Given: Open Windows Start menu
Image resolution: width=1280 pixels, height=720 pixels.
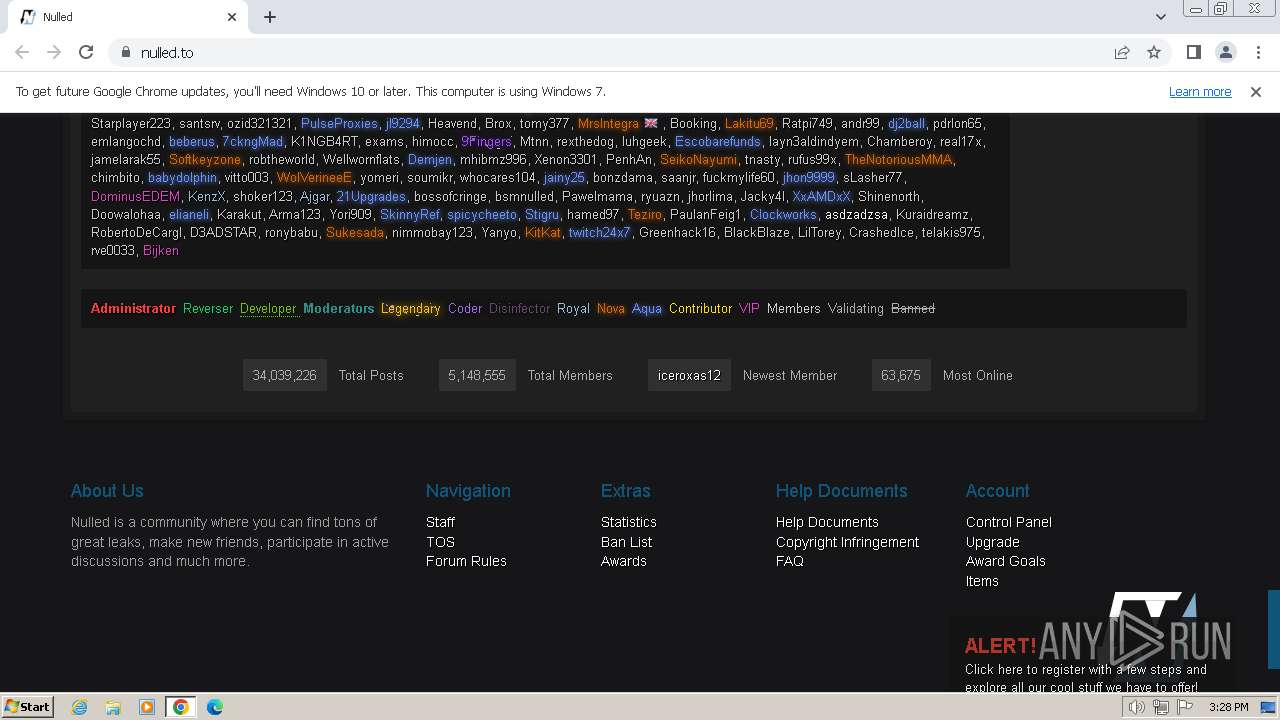Looking at the screenshot, I should (x=28, y=706).
